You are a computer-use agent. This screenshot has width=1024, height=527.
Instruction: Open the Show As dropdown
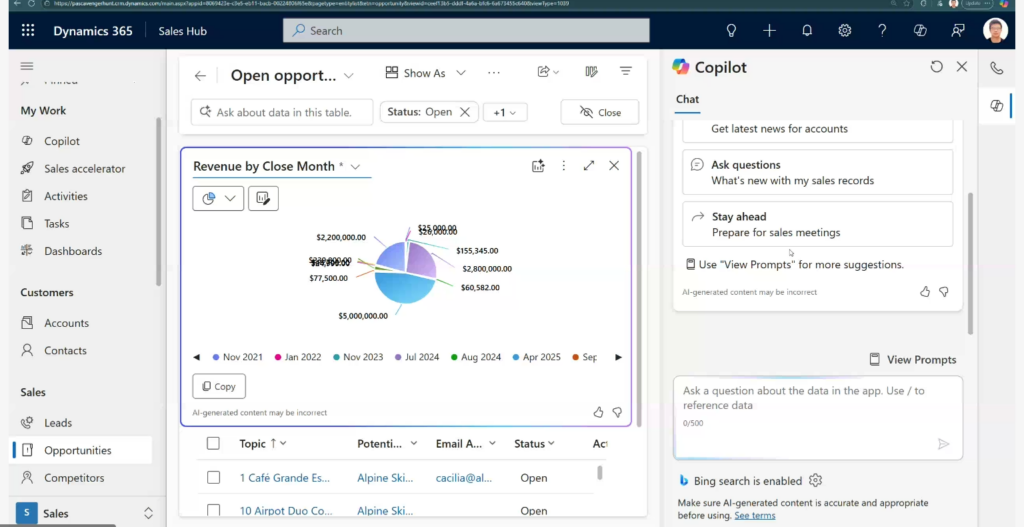425,73
